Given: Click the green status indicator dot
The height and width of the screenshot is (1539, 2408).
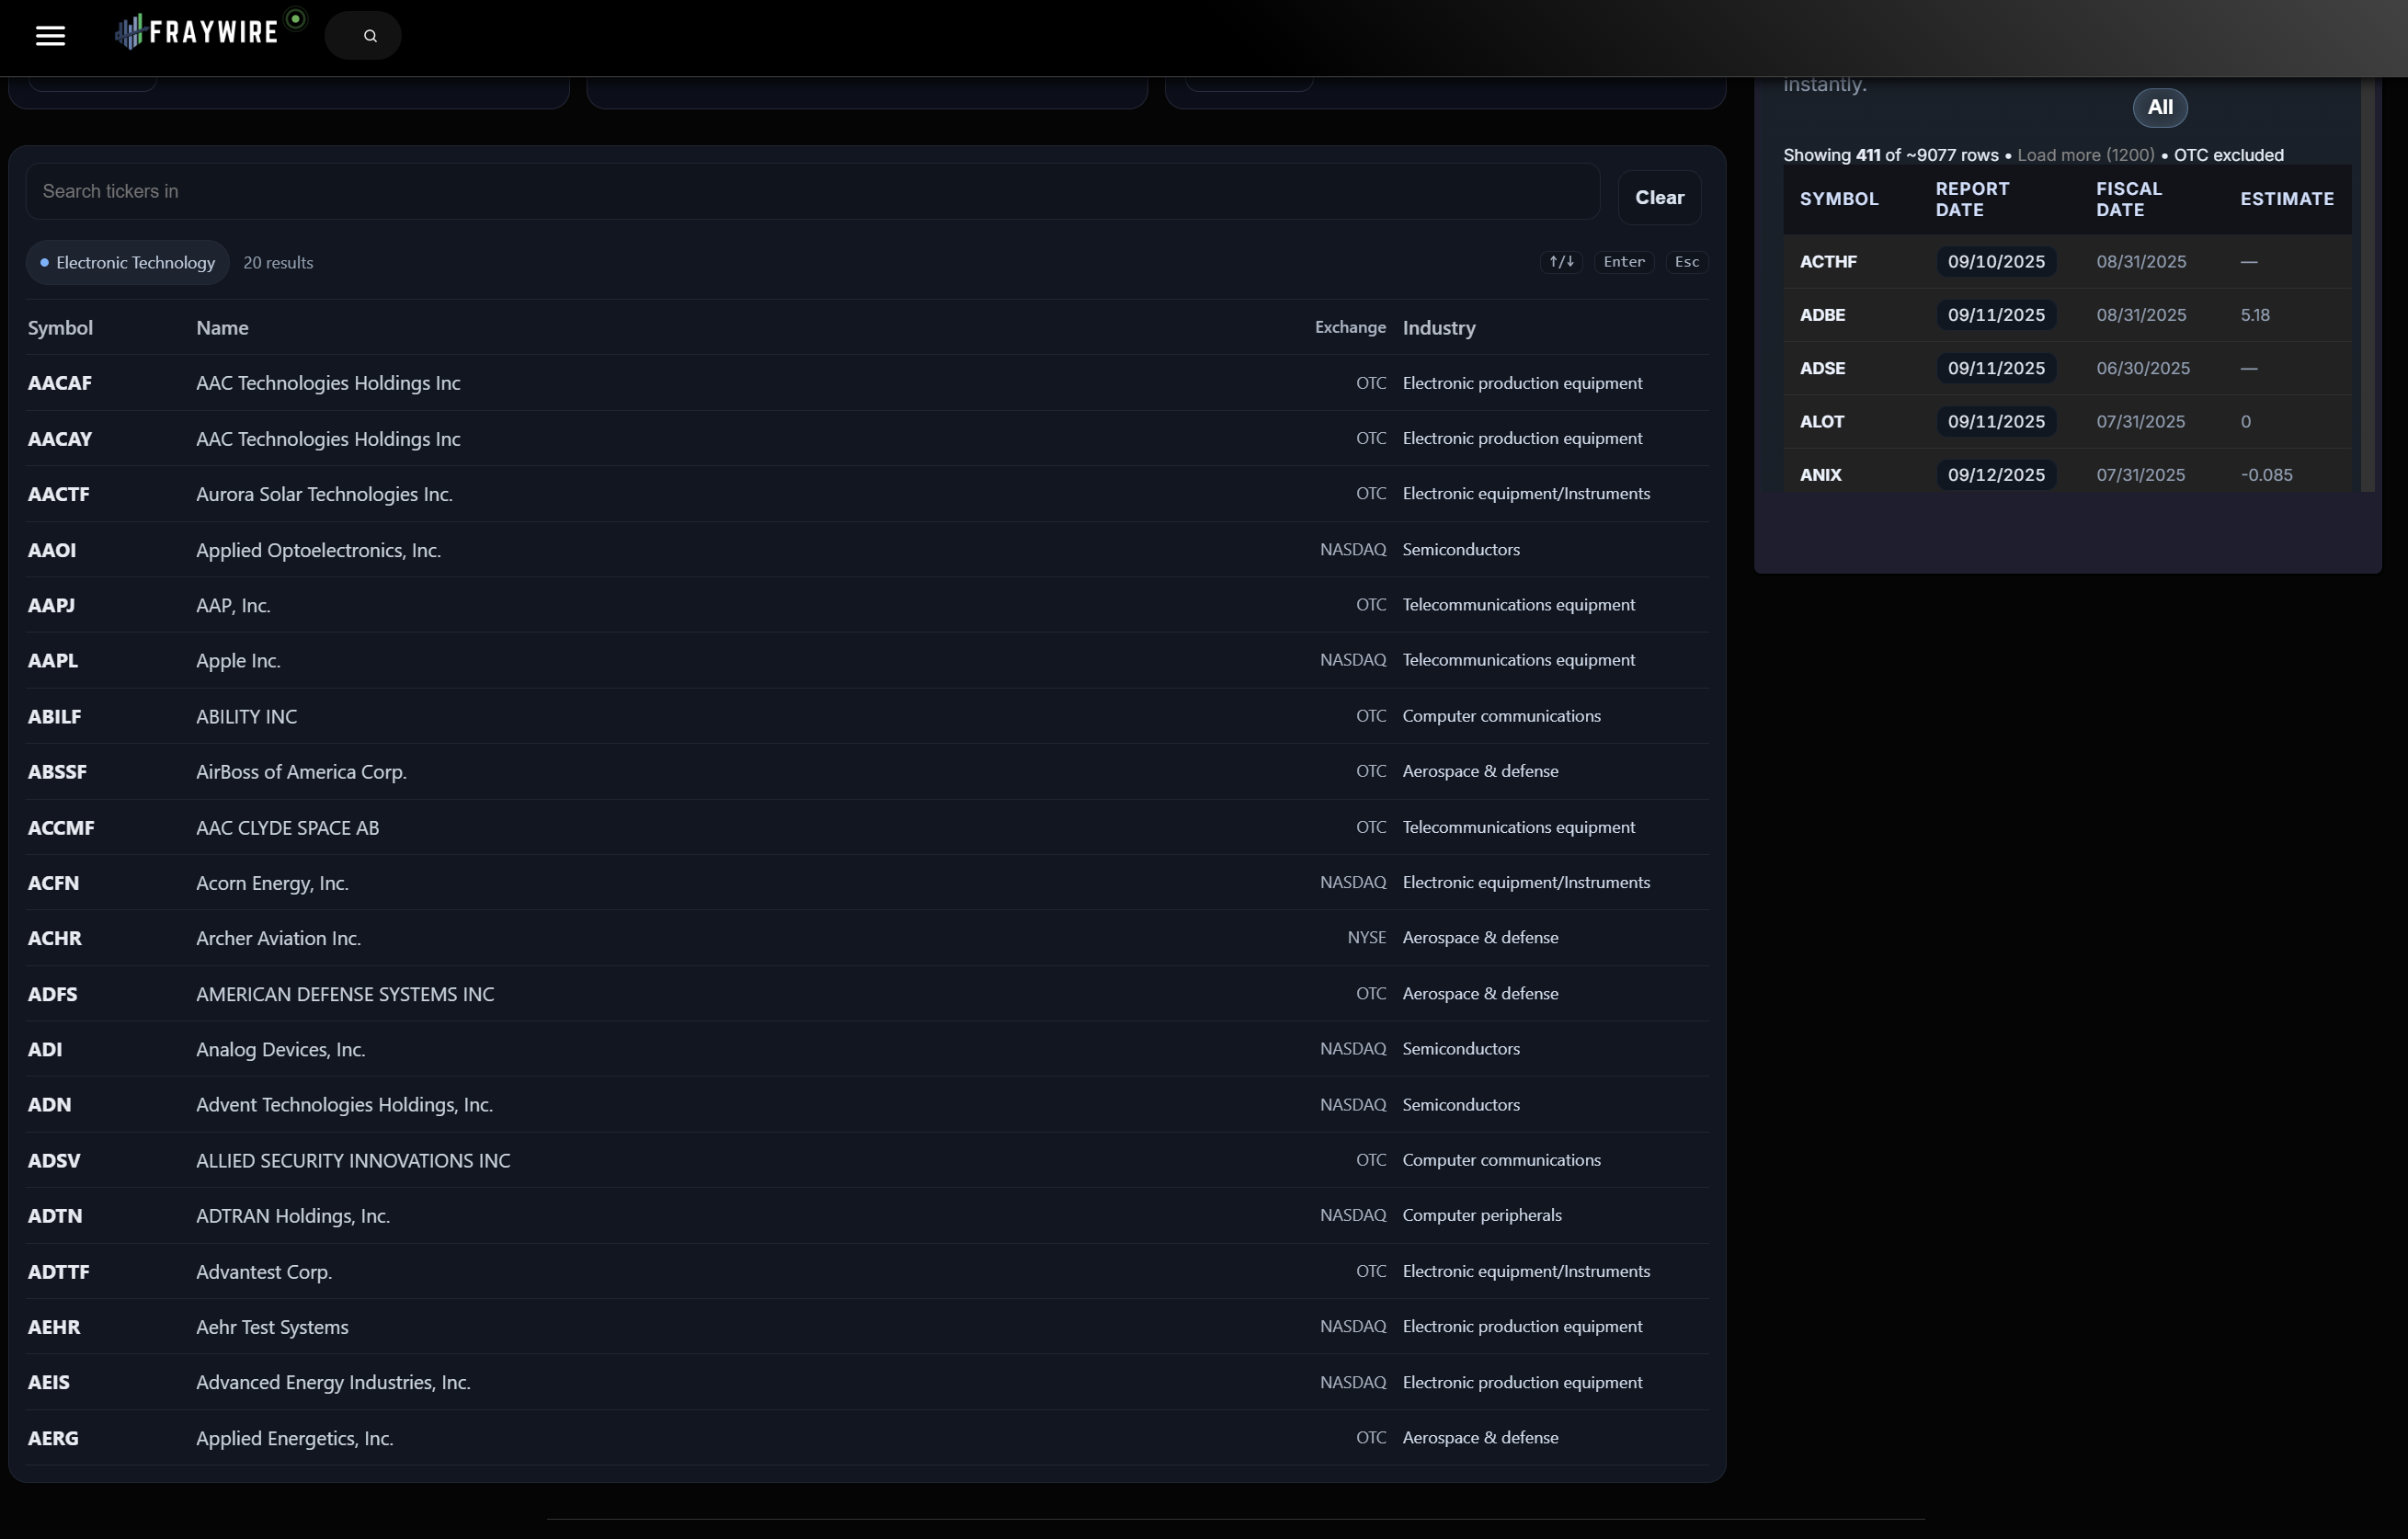Looking at the screenshot, I should pyautogui.click(x=296, y=19).
